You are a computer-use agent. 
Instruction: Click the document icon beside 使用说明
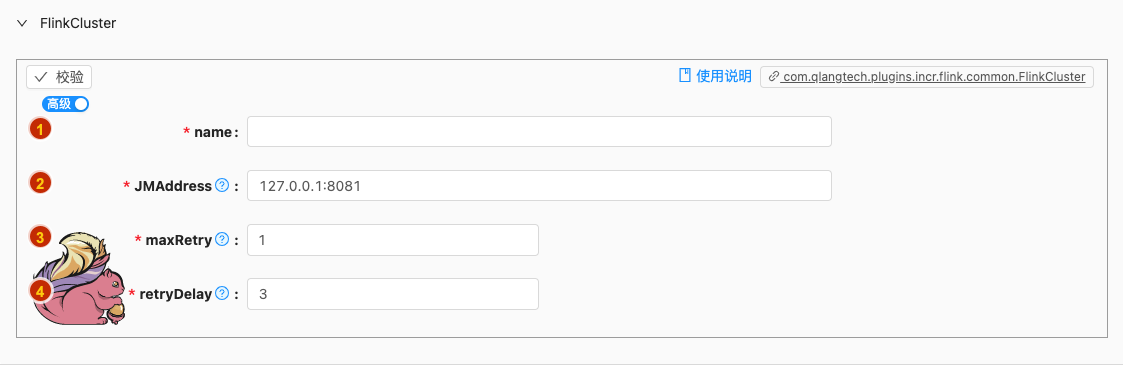[x=685, y=76]
